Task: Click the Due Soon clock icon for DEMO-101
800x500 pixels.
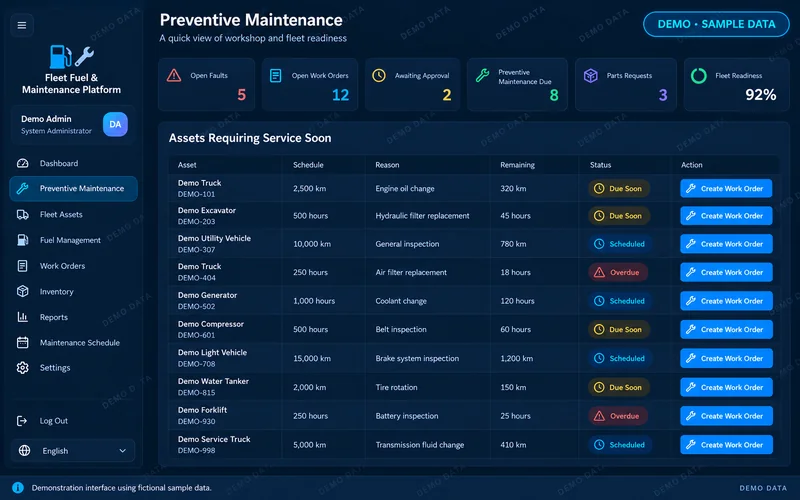Action: 599,188
